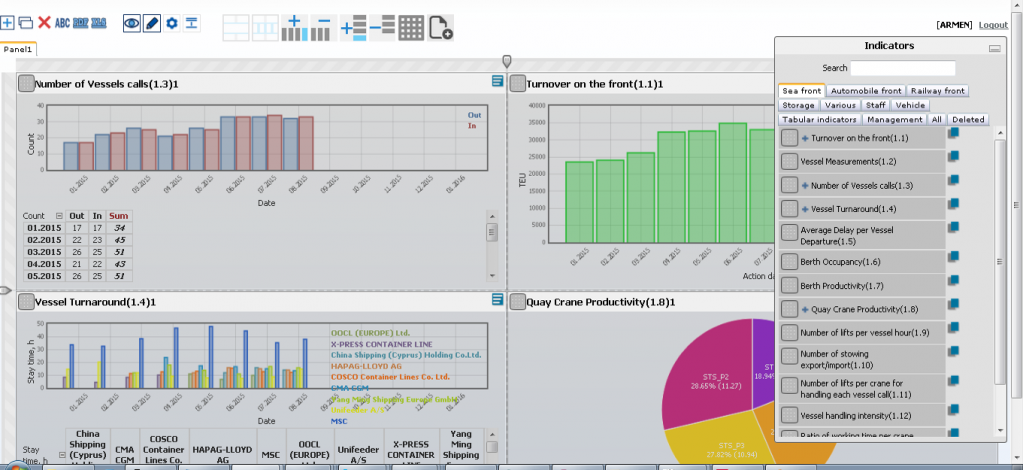Click the top panel divider slider handle
Image resolution: width=1023 pixels, height=470 pixels.
pyautogui.click(x=507, y=61)
